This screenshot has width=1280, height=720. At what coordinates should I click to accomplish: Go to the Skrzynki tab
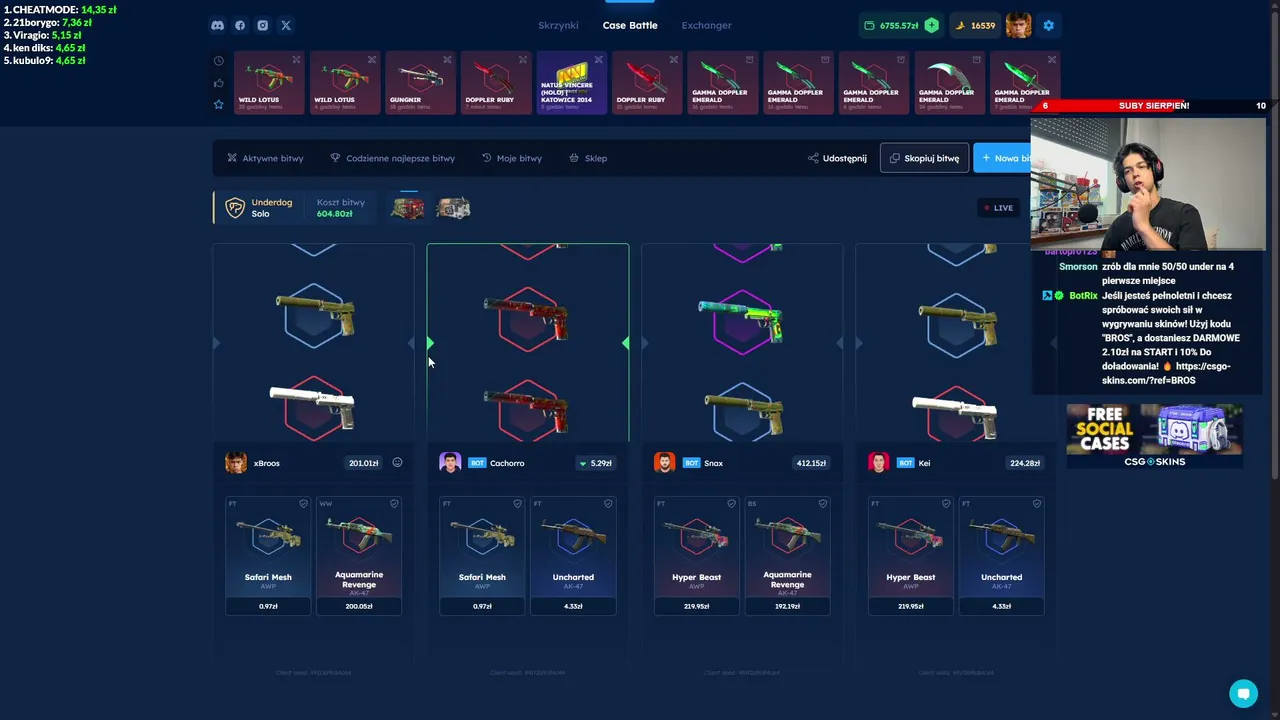point(558,25)
